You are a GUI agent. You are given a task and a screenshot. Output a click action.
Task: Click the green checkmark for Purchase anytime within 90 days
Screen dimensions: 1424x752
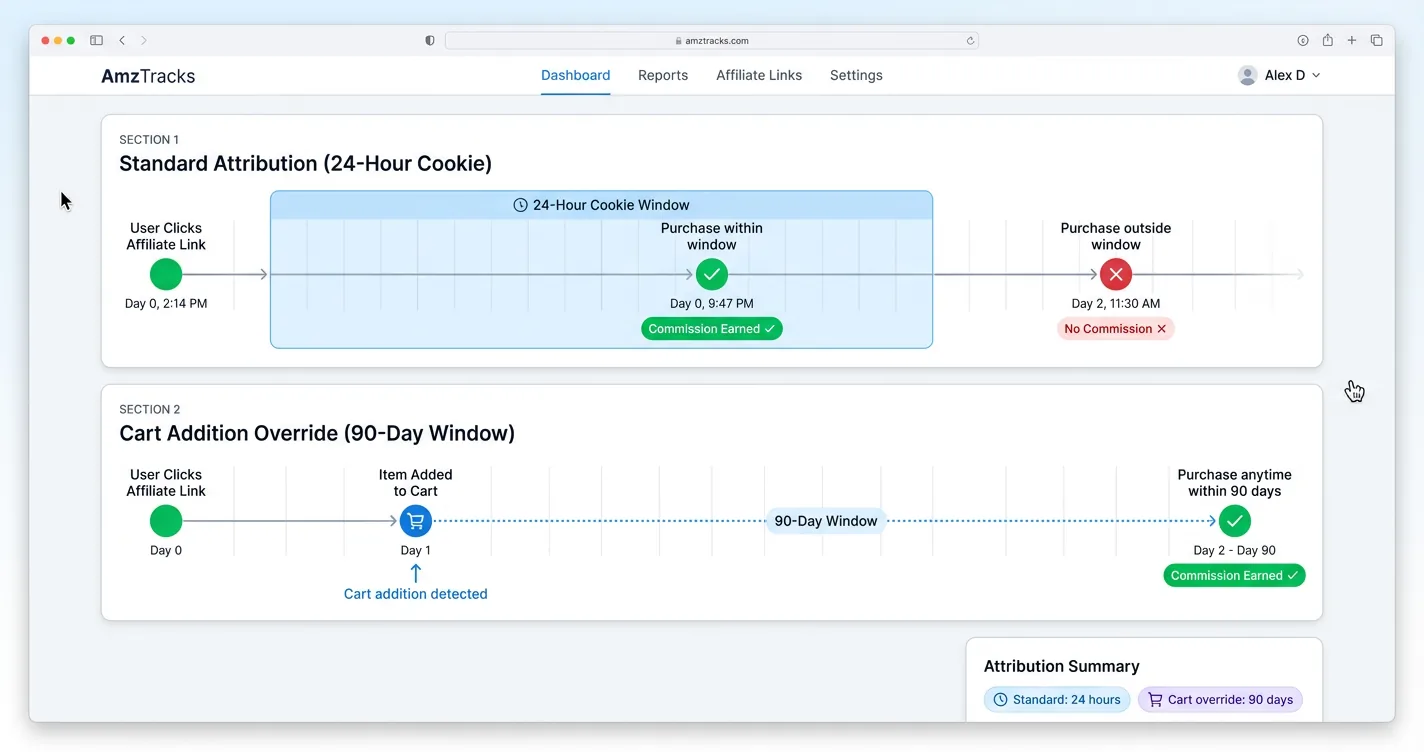pos(1234,520)
